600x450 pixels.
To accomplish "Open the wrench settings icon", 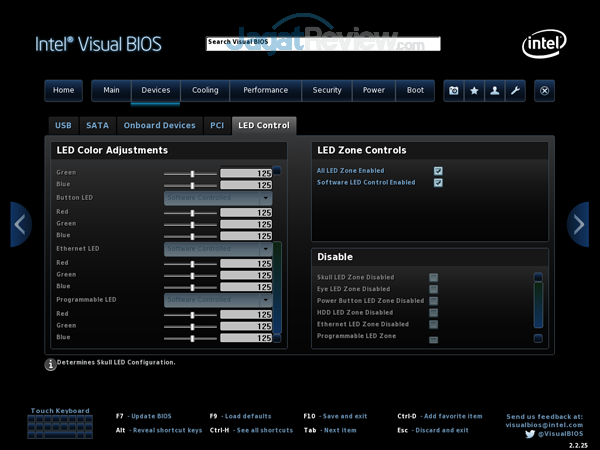I will [x=515, y=90].
